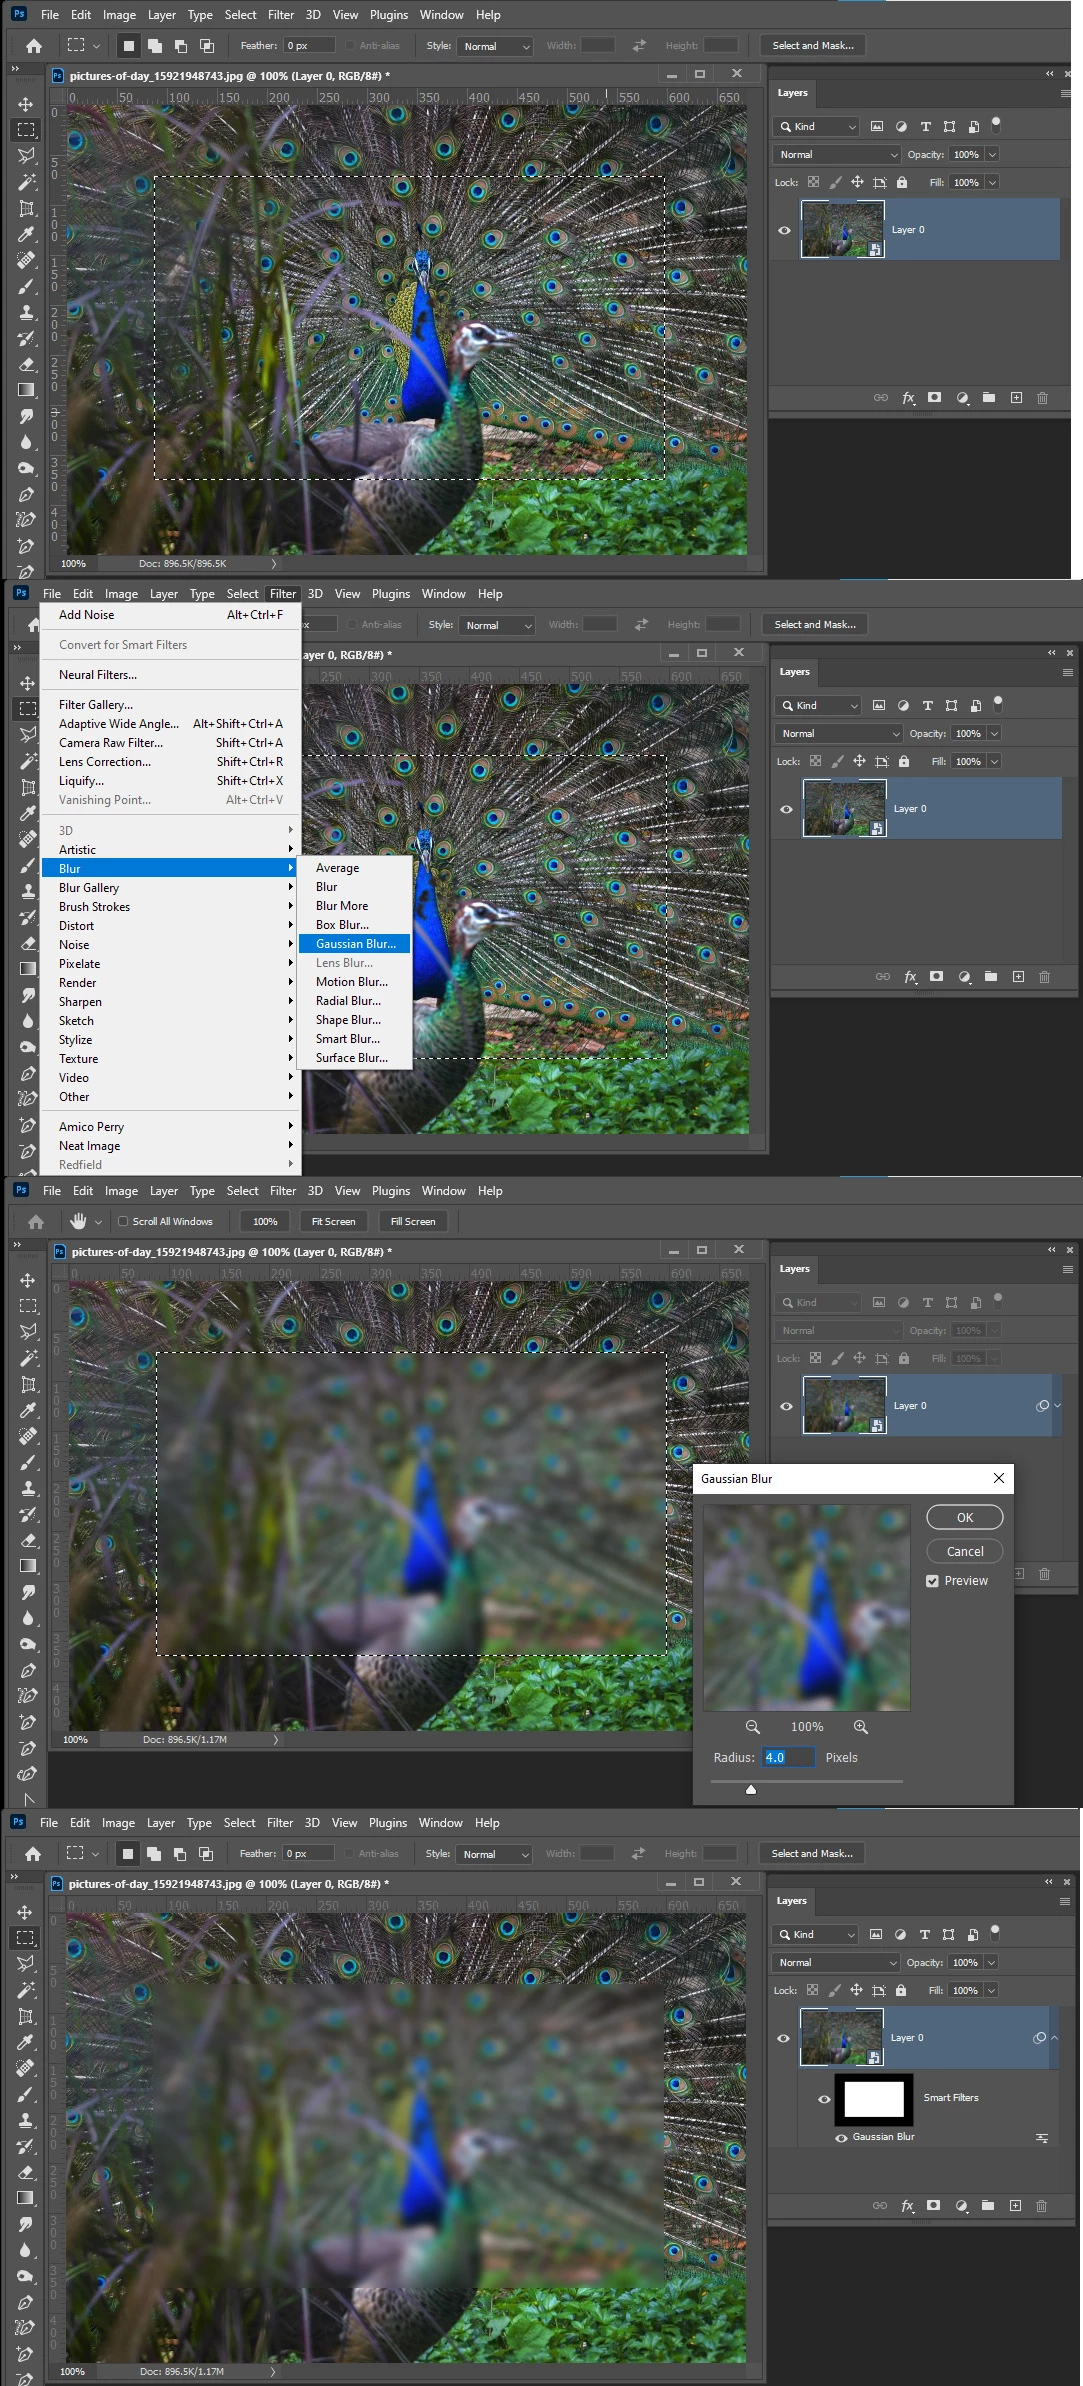Select the Move tool in topmost Photoshop window
Screen dimensions: 1083x2386
click(26, 104)
